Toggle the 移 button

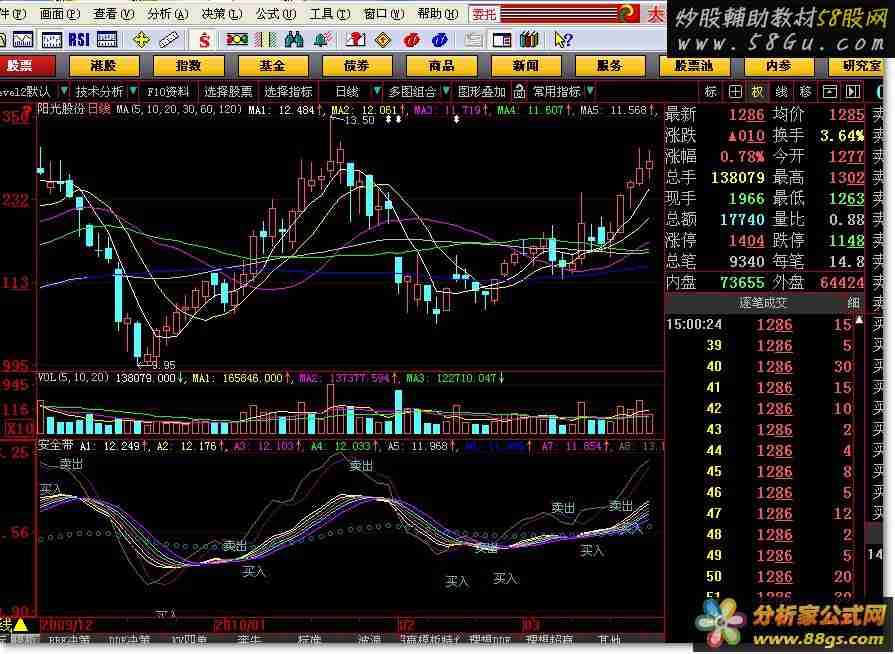[806, 91]
